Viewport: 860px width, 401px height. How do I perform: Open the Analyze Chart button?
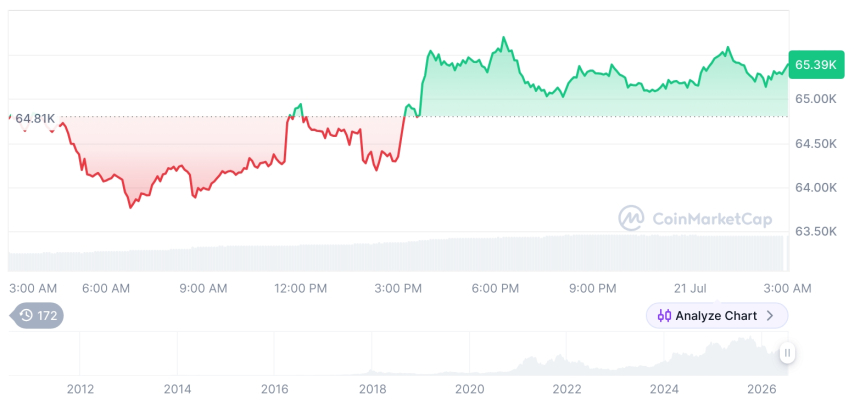[717, 316]
